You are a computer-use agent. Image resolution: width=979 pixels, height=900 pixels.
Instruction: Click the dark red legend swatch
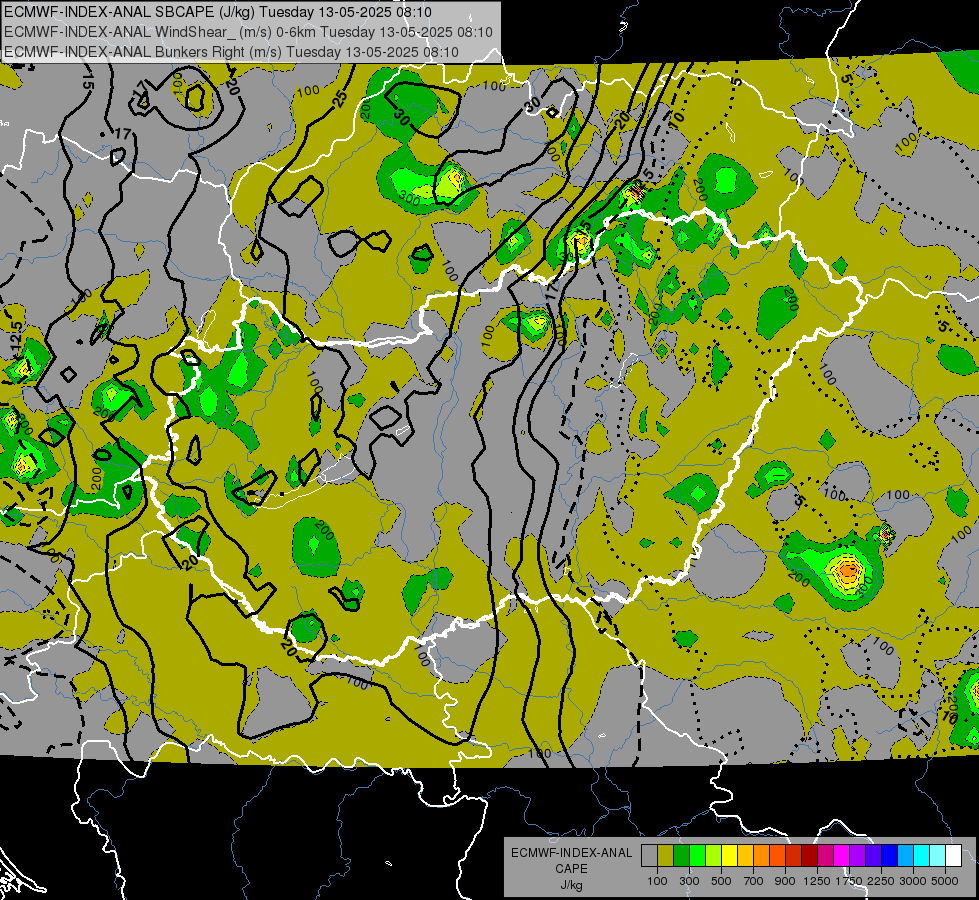click(x=809, y=855)
